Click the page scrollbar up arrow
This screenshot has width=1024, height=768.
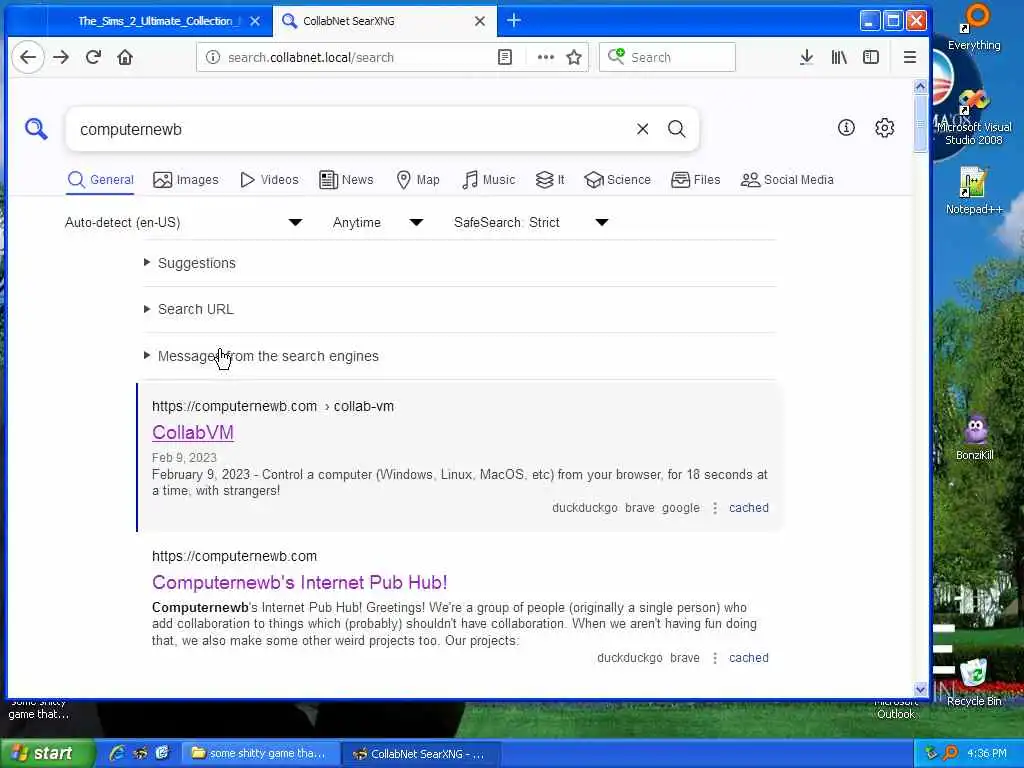coord(920,86)
